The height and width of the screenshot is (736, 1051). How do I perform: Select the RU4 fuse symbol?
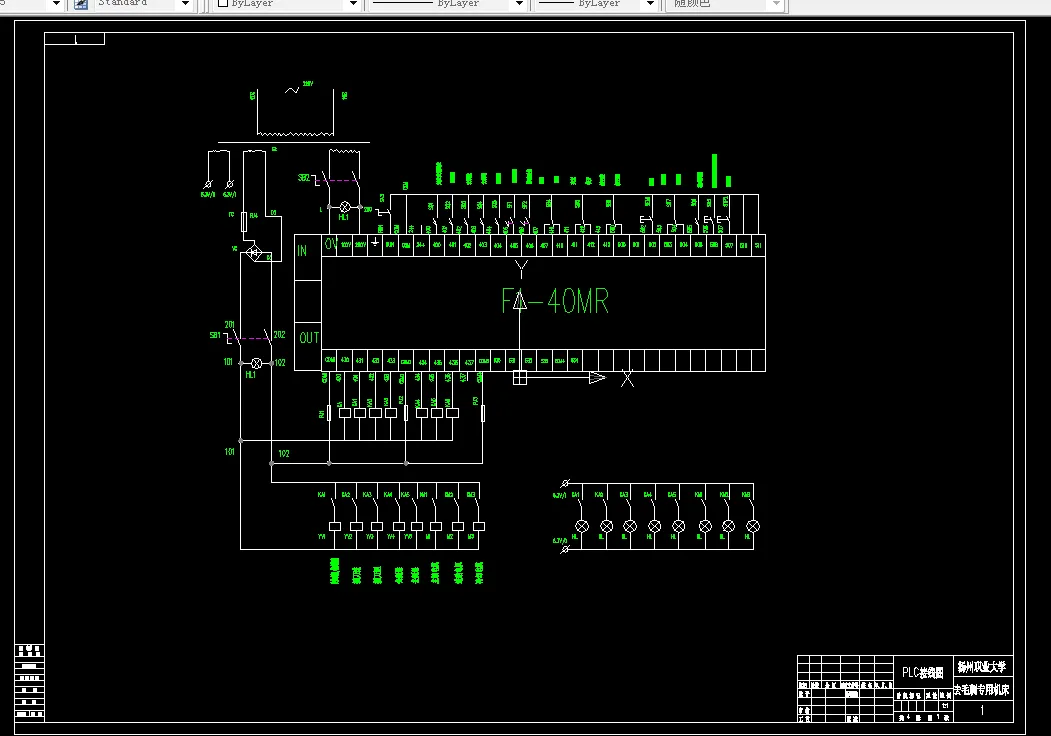tap(244, 222)
